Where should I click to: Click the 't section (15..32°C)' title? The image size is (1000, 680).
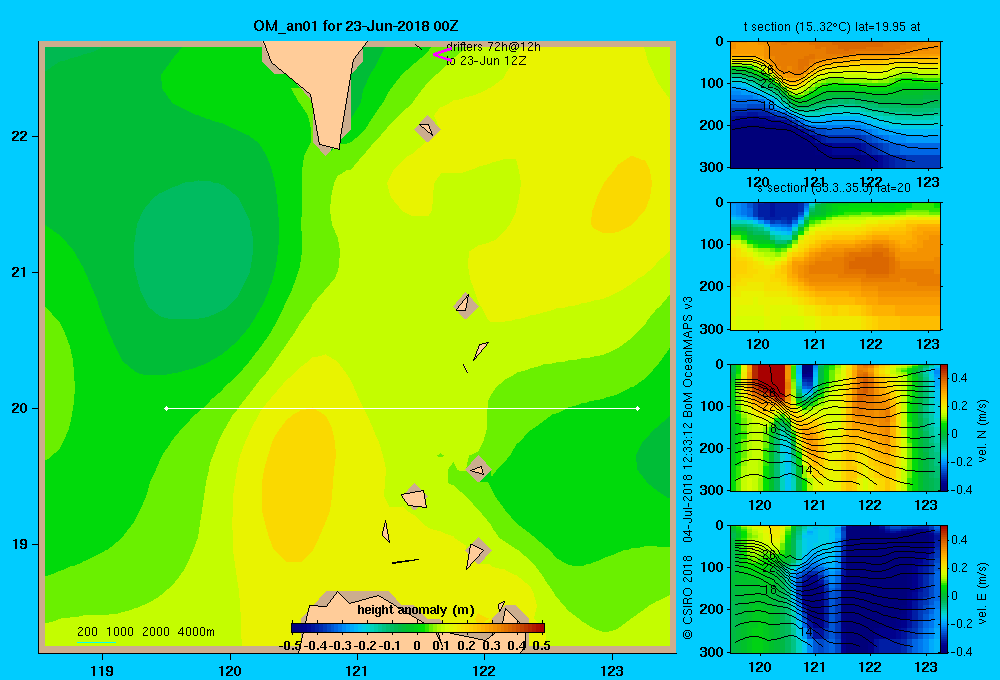[832, 27]
